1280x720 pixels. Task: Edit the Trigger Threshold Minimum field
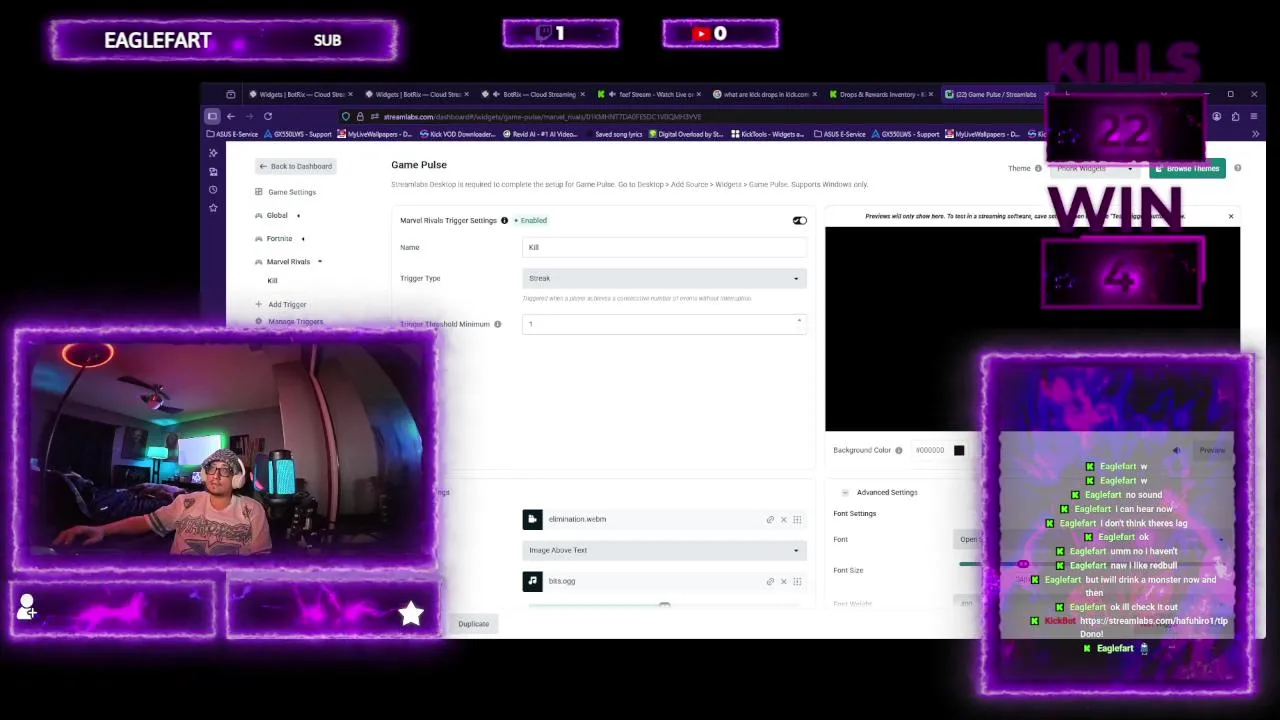(664, 324)
